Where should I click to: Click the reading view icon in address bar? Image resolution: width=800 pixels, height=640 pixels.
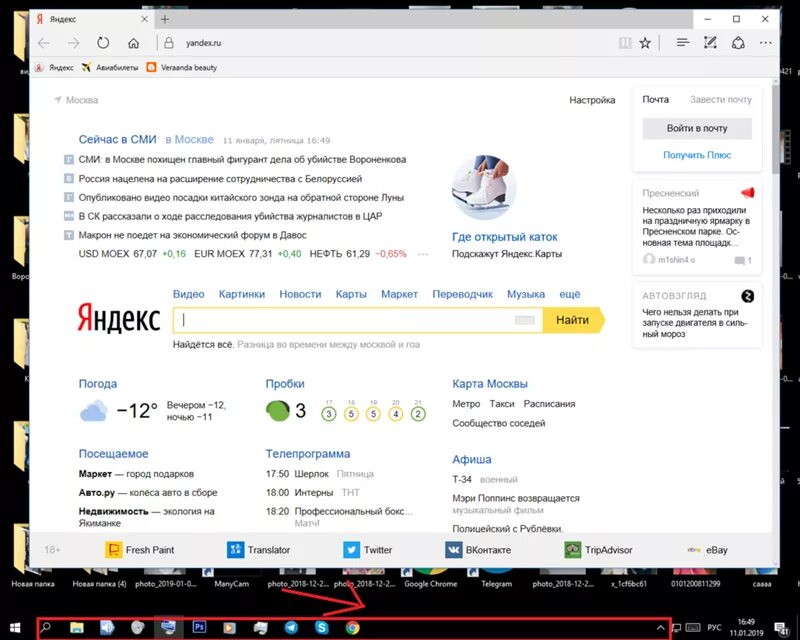[x=625, y=43]
